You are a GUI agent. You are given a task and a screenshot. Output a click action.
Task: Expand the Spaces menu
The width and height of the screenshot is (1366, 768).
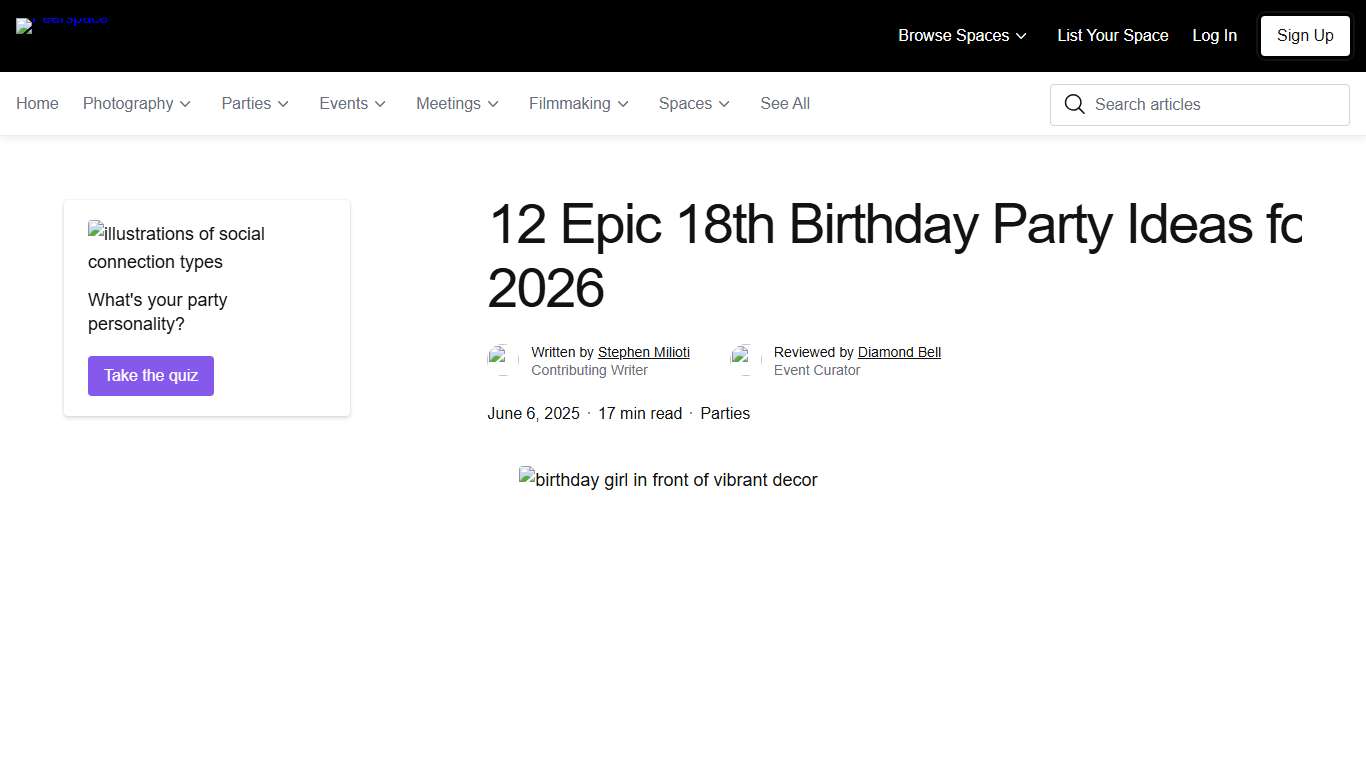[693, 103]
